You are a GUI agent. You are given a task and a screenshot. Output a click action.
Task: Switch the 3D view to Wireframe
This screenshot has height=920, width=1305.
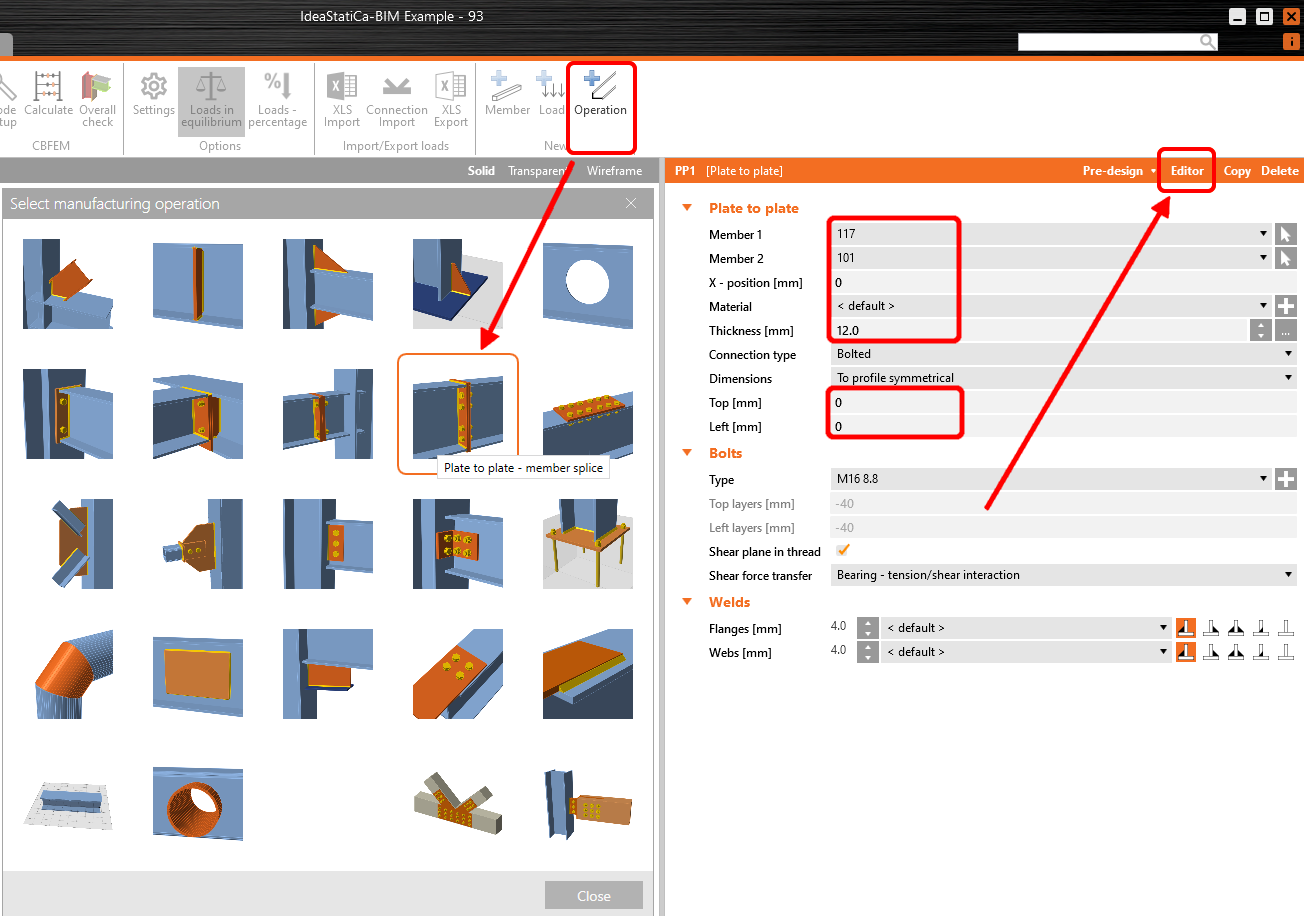coord(614,170)
